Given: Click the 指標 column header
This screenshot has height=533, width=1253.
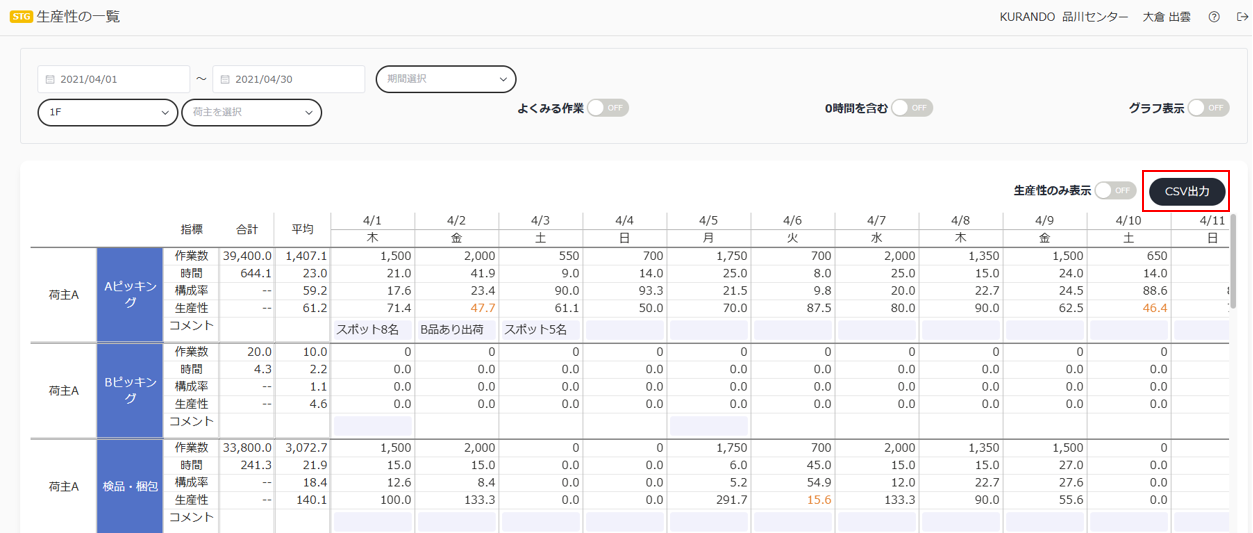Looking at the screenshot, I should (191, 229).
